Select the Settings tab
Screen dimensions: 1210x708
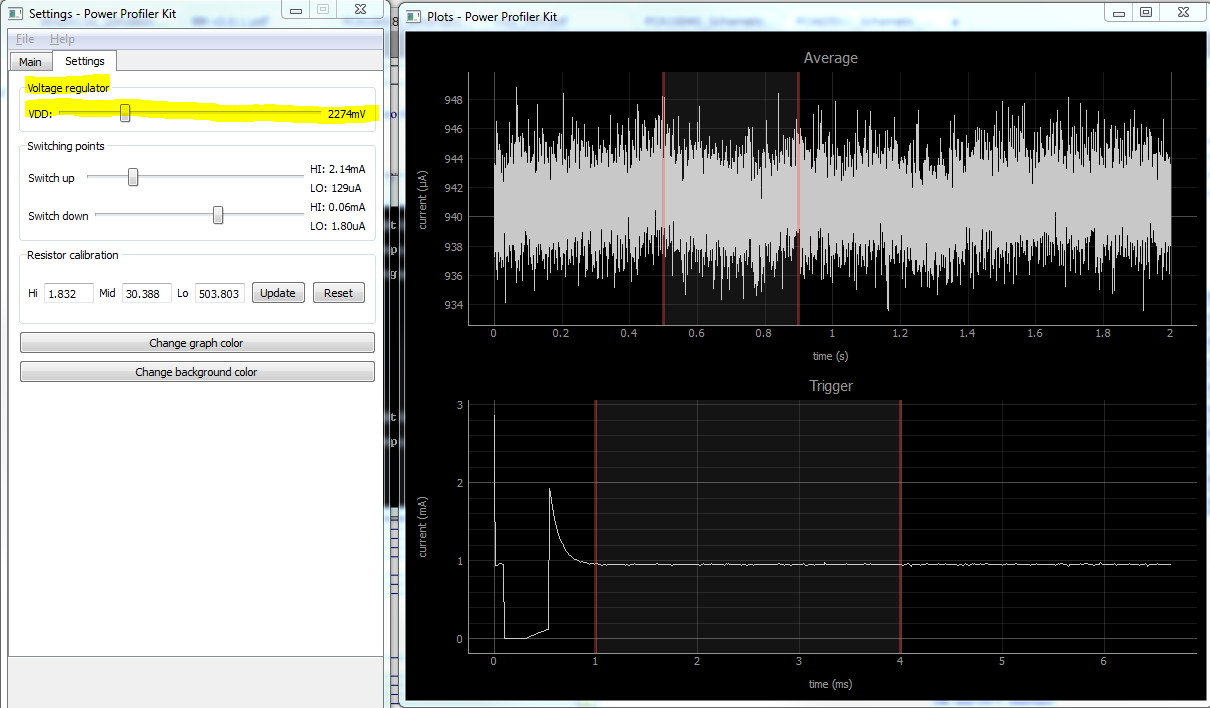pos(84,61)
